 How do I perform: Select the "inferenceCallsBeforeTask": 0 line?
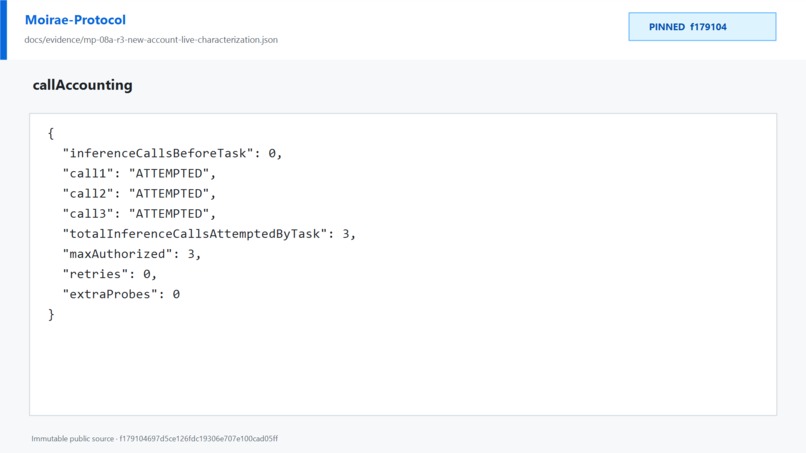pos(172,153)
